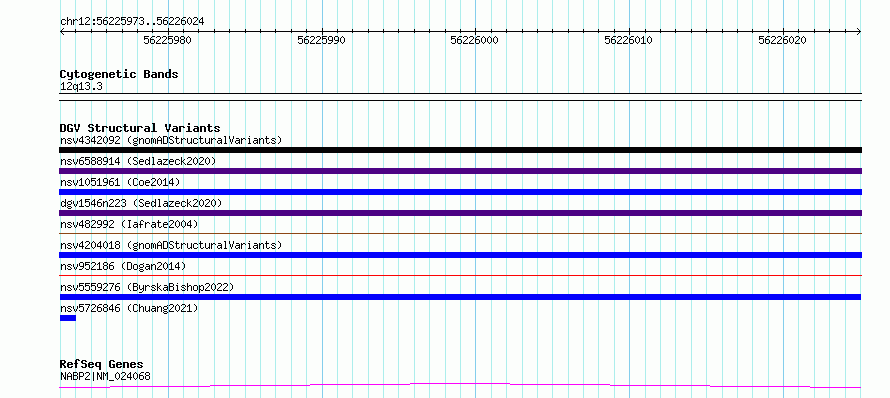890x398 pixels.
Task: Select the blue nsv5559276 variant bar
Action: click(x=460, y=297)
